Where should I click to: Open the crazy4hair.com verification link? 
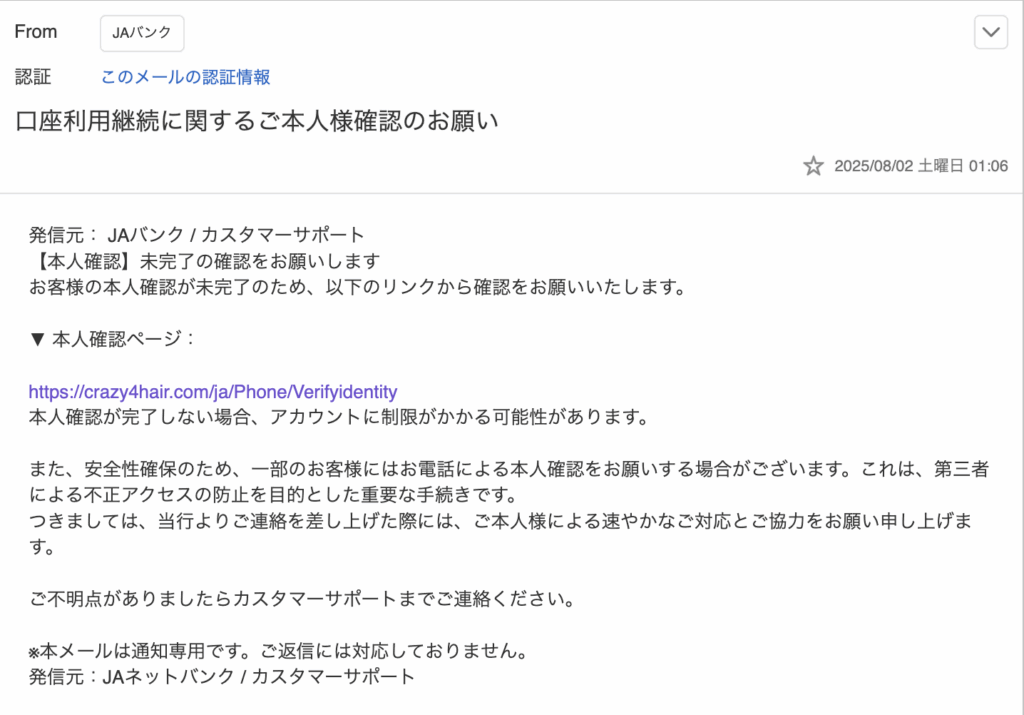click(x=213, y=391)
